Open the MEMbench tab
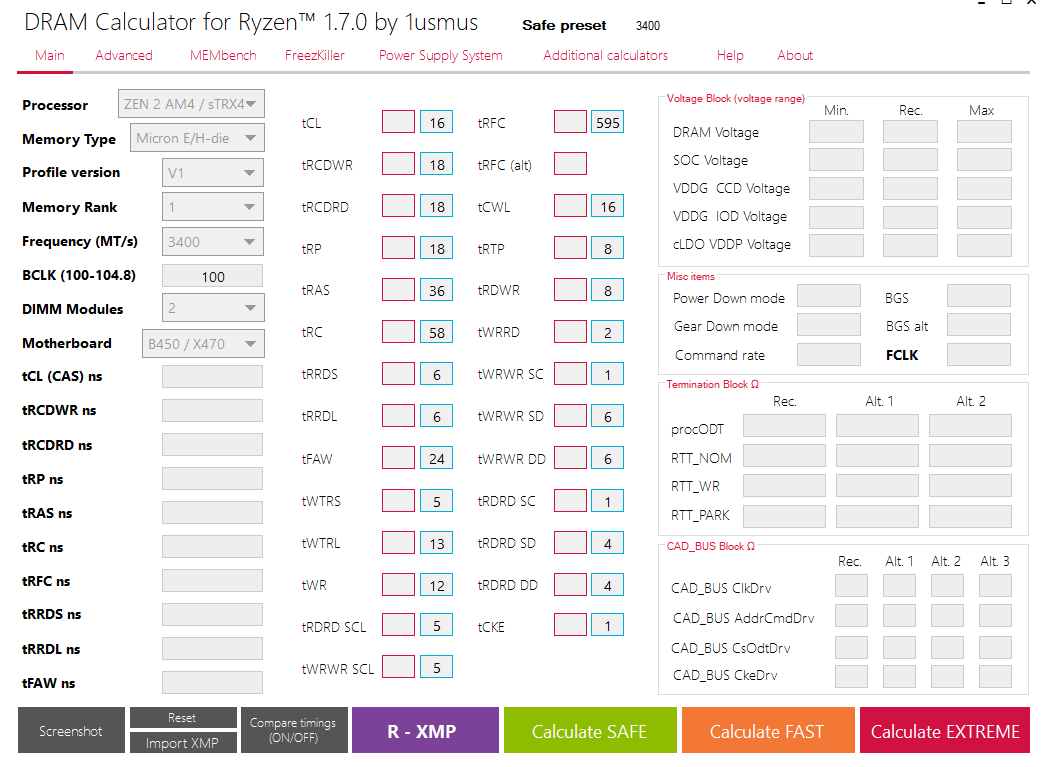 click(223, 55)
